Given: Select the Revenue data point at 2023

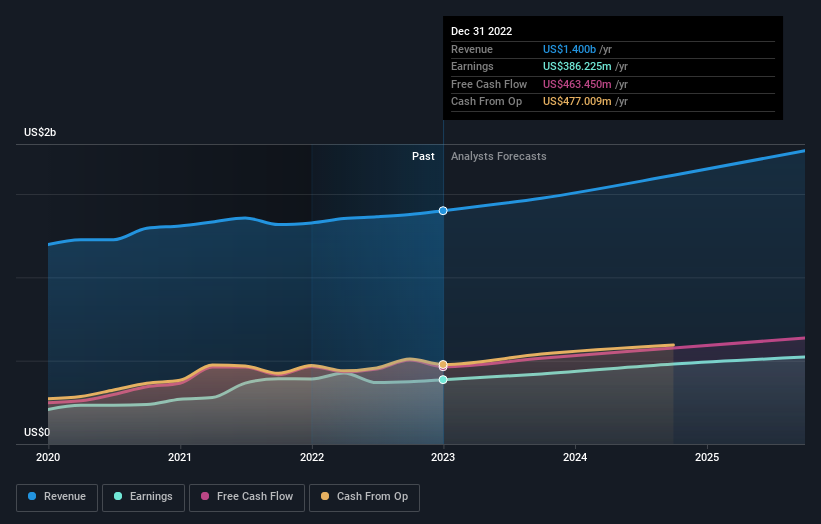Looking at the screenshot, I should point(443,210).
